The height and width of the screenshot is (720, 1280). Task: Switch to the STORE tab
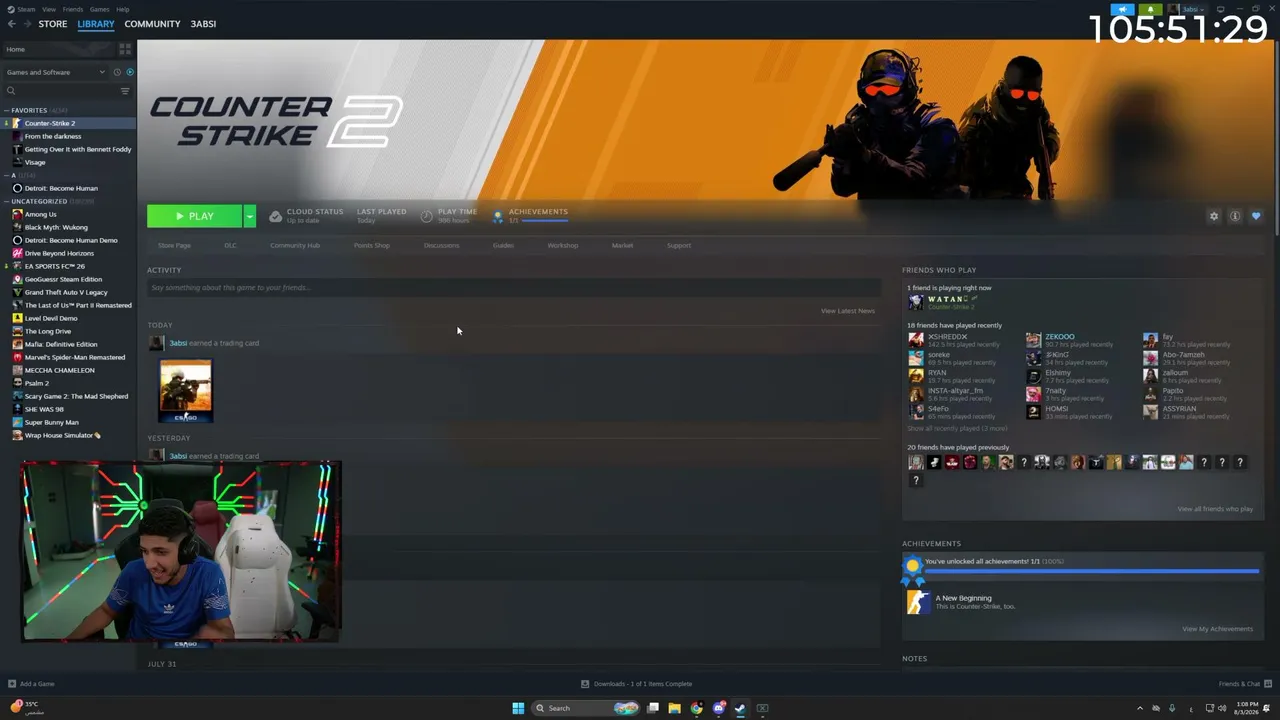53,24
